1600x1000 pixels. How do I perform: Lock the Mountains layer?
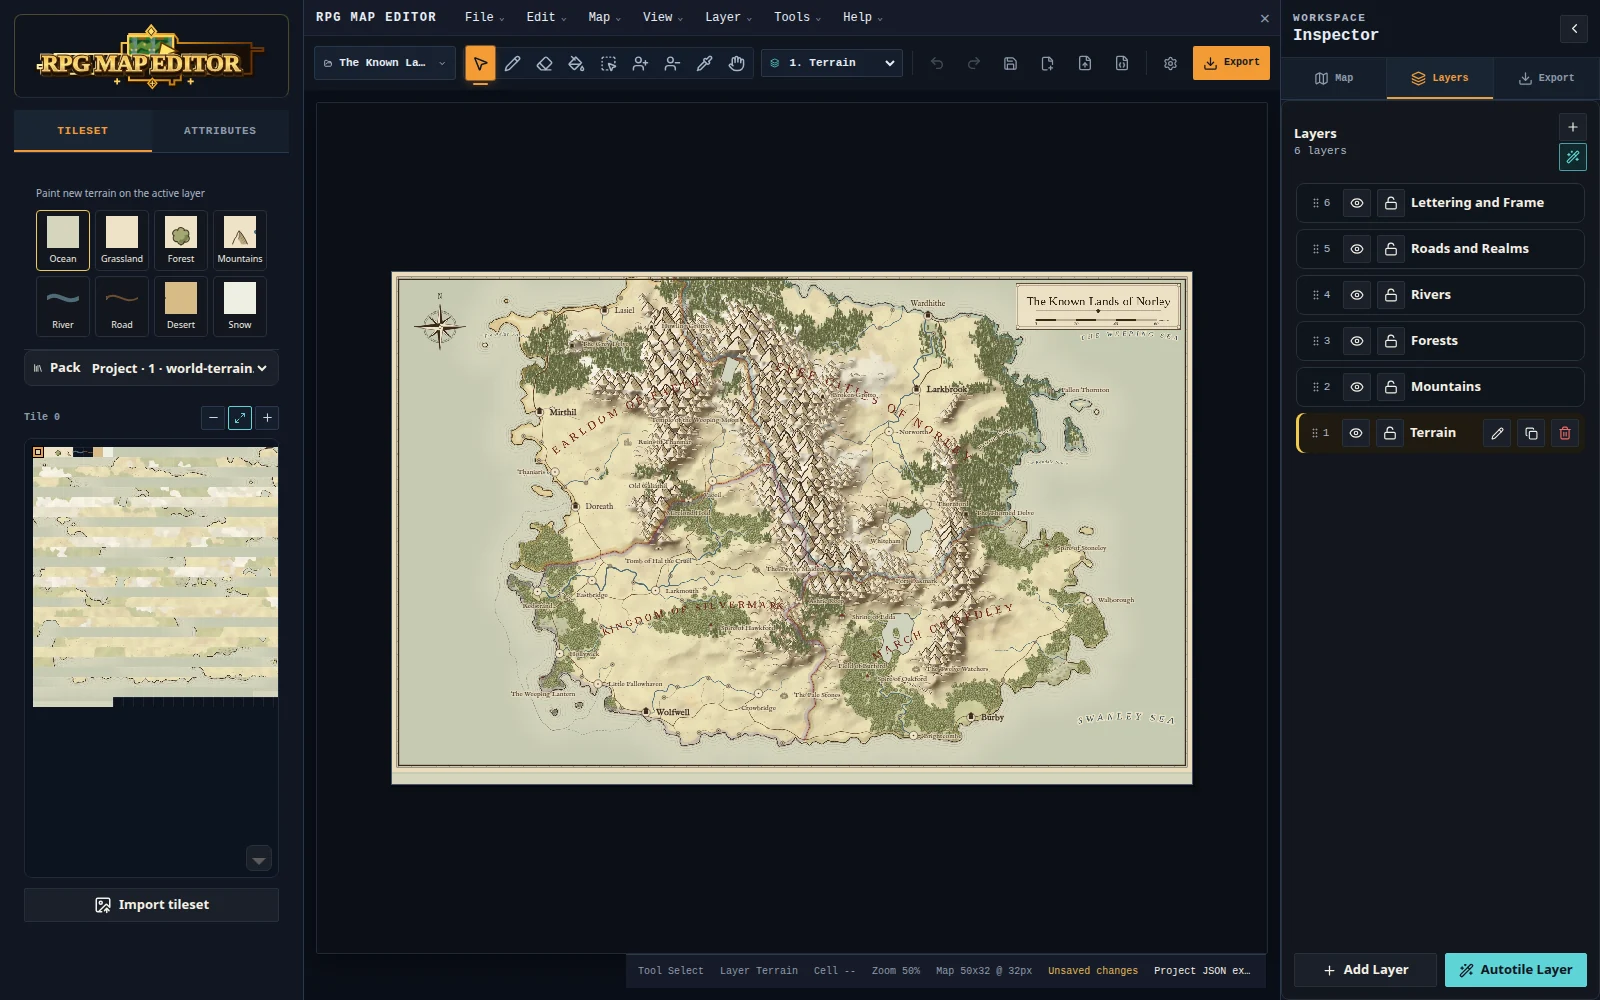[1391, 387]
